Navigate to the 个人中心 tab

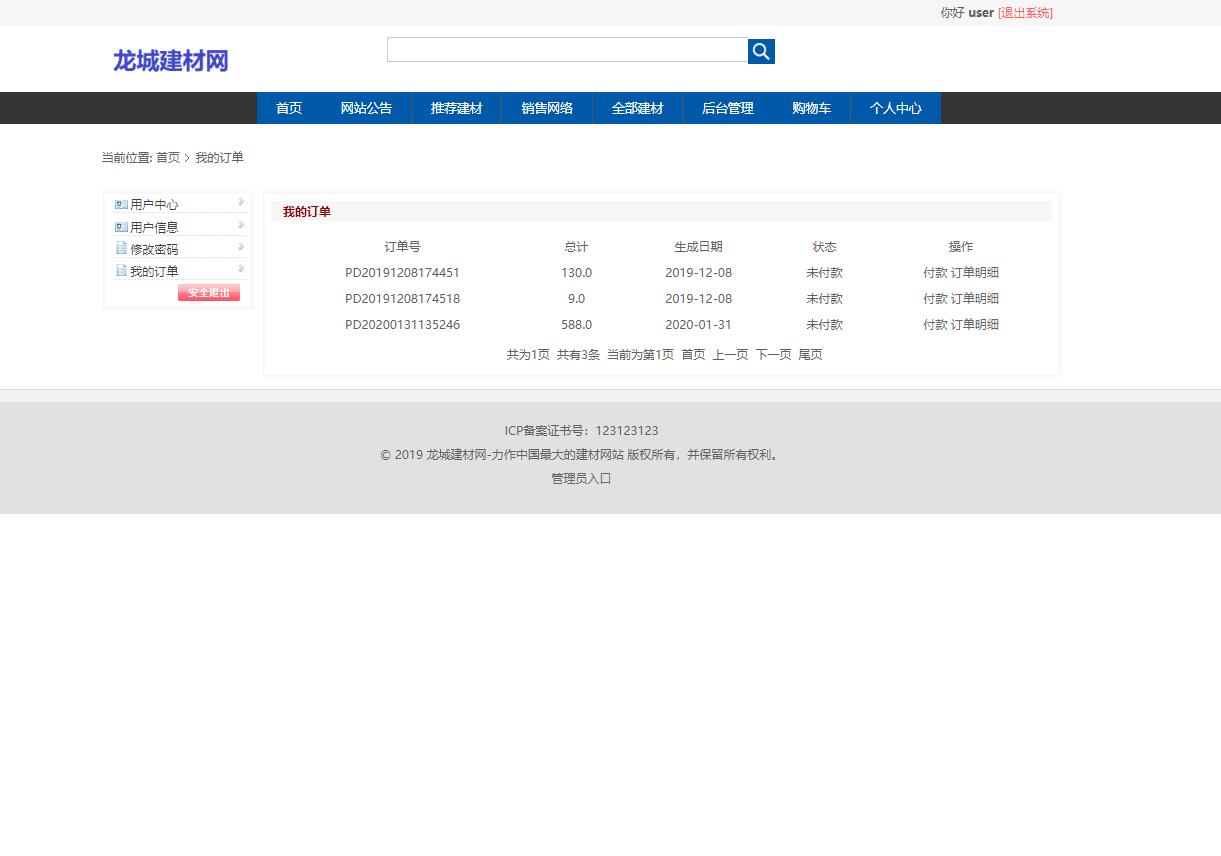(x=895, y=108)
